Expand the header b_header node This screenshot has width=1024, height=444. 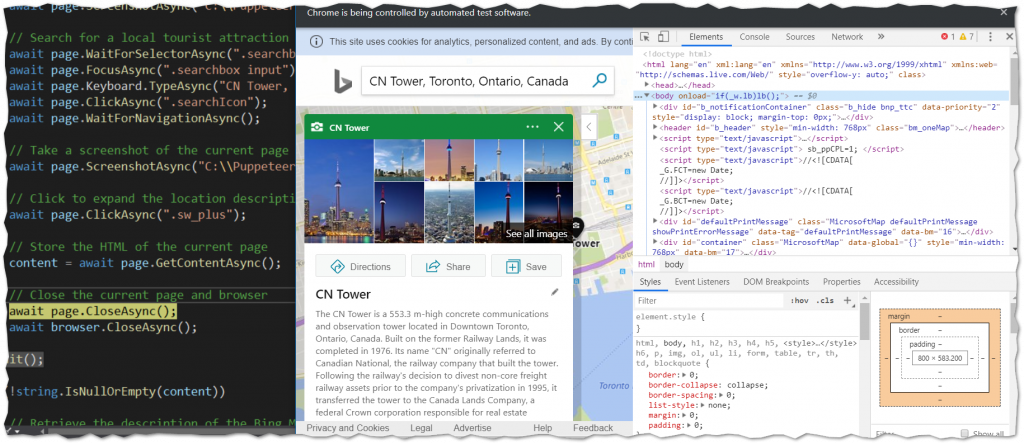656,128
